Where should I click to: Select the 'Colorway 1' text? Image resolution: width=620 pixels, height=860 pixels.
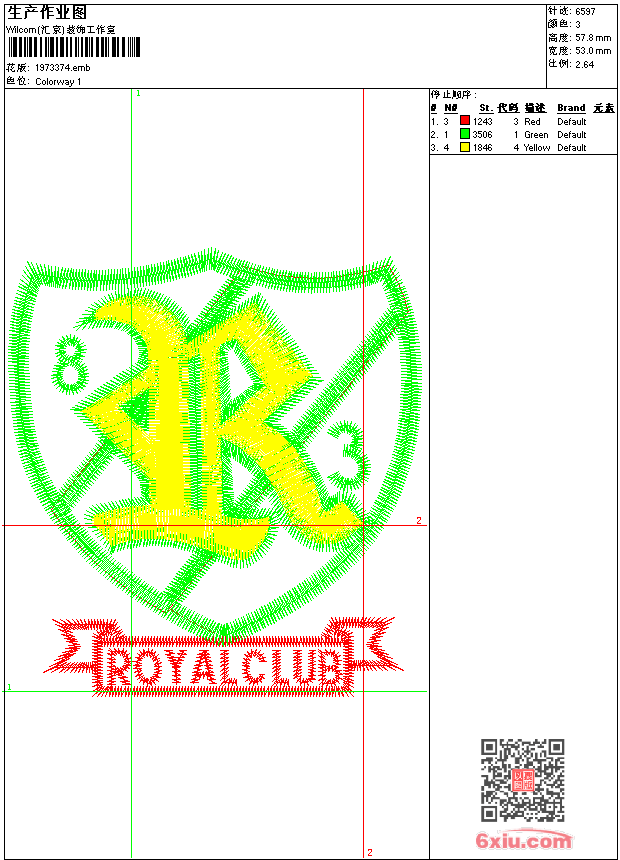[58, 82]
